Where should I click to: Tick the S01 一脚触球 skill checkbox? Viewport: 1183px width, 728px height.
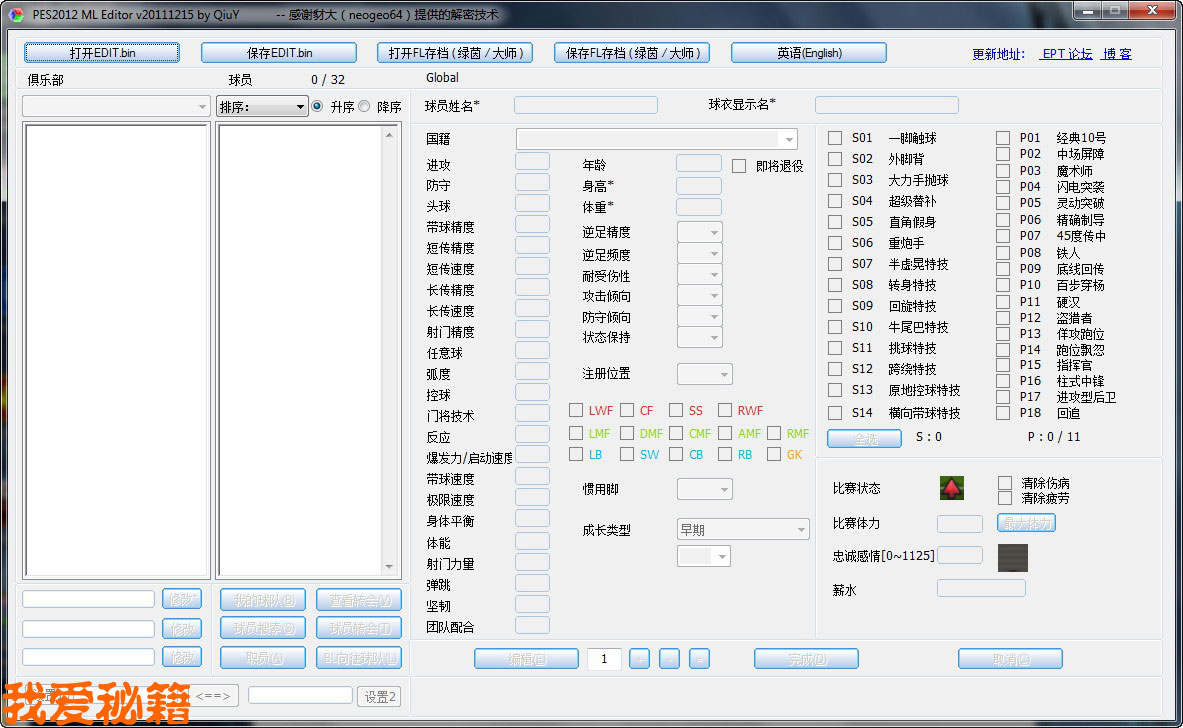tap(835, 138)
